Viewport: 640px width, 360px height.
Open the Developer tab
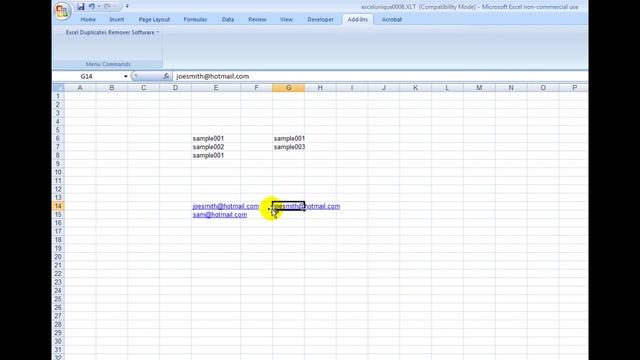(x=320, y=20)
